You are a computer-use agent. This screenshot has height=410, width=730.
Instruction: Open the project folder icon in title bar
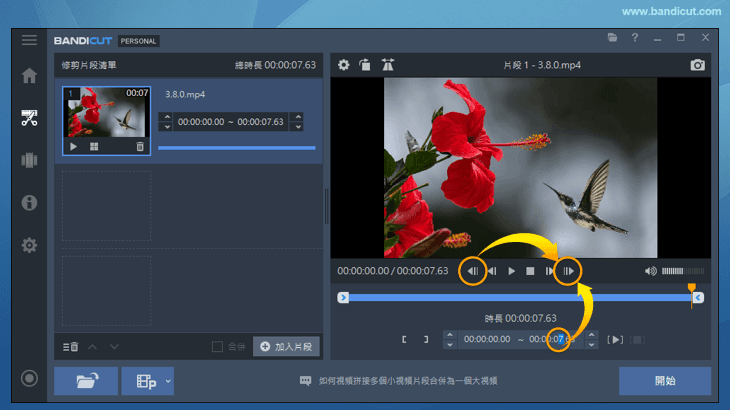[x=612, y=38]
